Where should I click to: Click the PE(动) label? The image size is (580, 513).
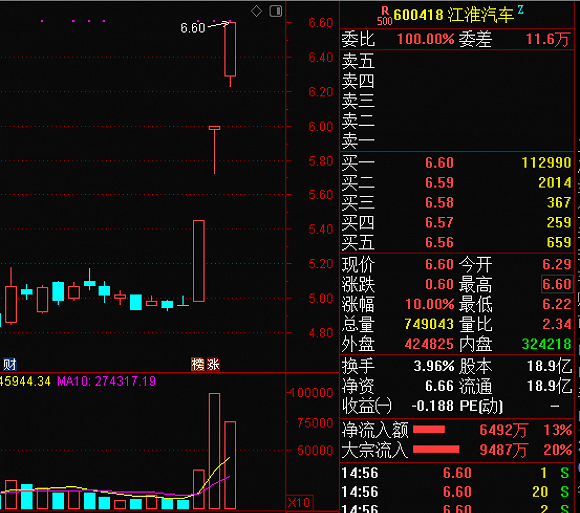[481, 406]
